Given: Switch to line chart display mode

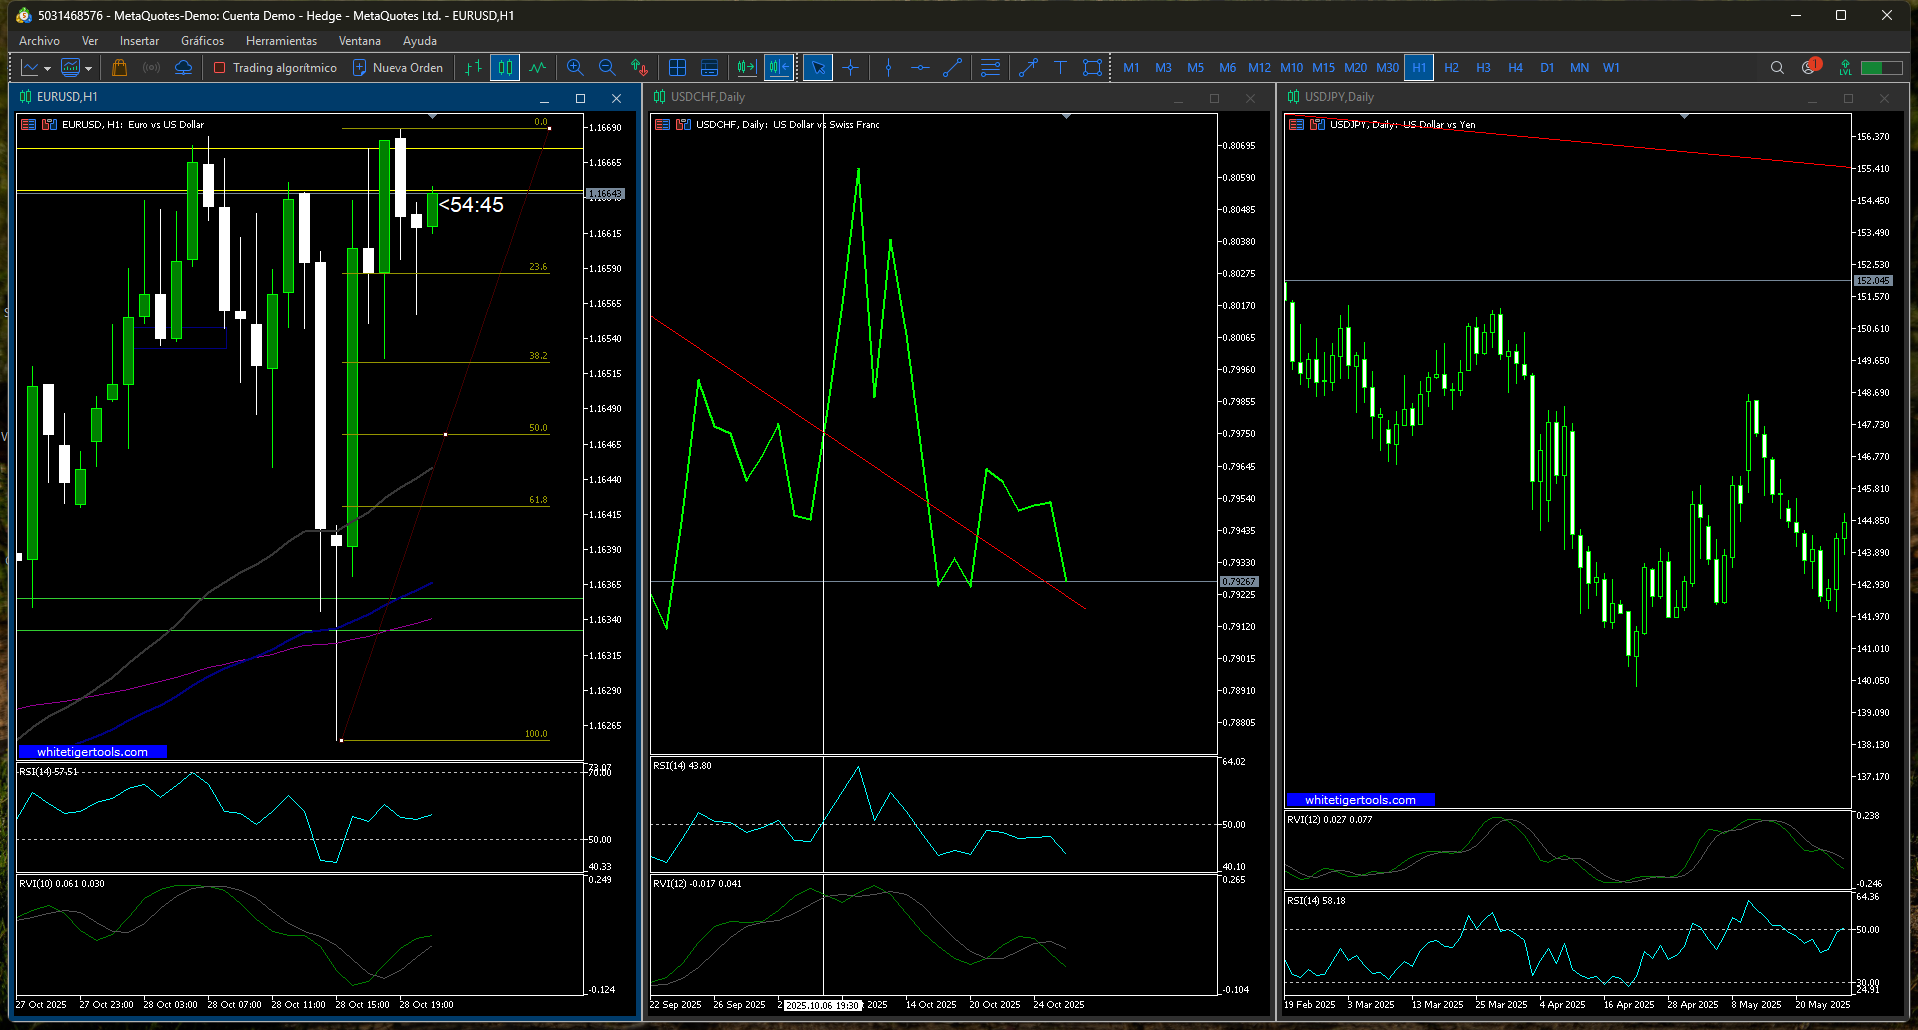Looking at the screenshot, I should pos(537,67).
